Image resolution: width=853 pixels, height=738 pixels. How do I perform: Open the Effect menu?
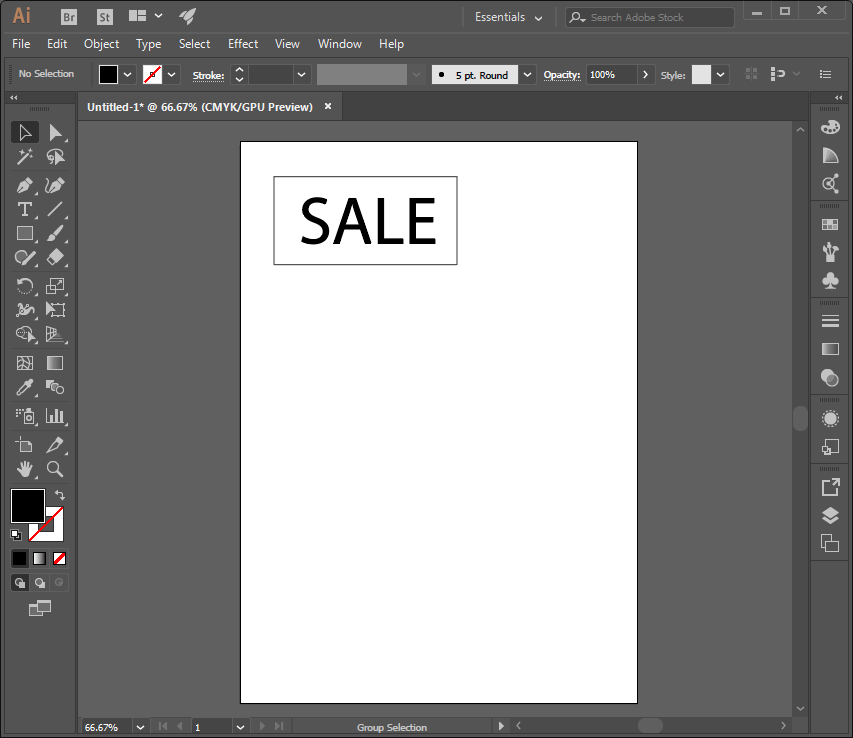click(243, 44)
